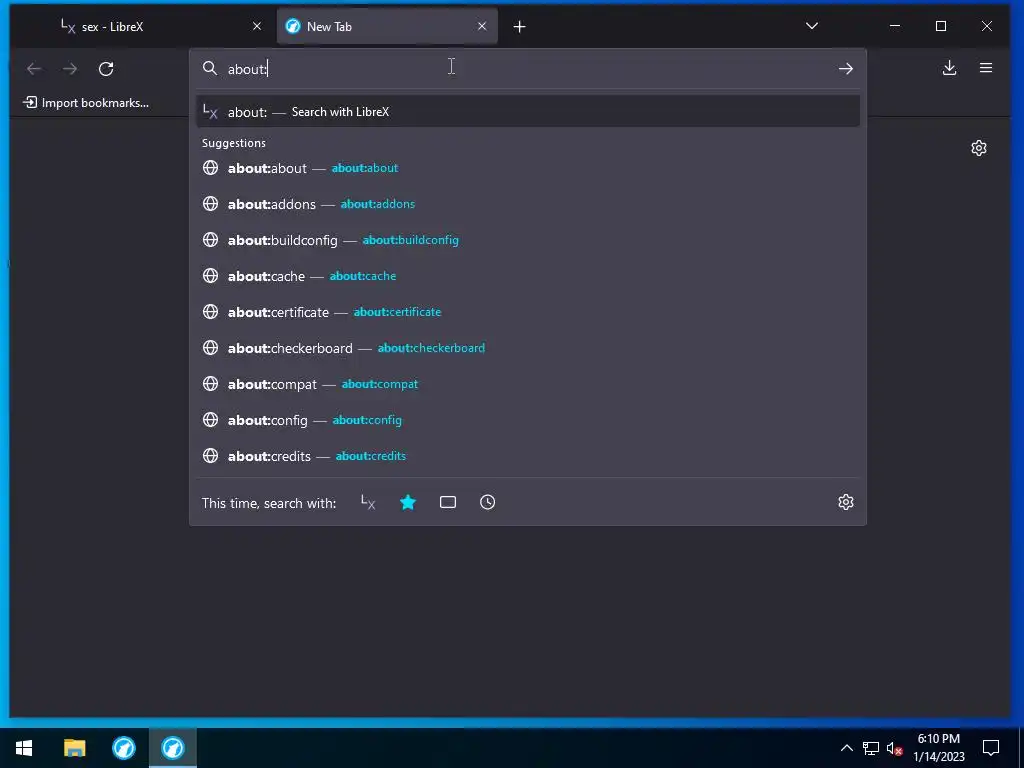Choose the about:cache suggestion

(x=528, y=276)
